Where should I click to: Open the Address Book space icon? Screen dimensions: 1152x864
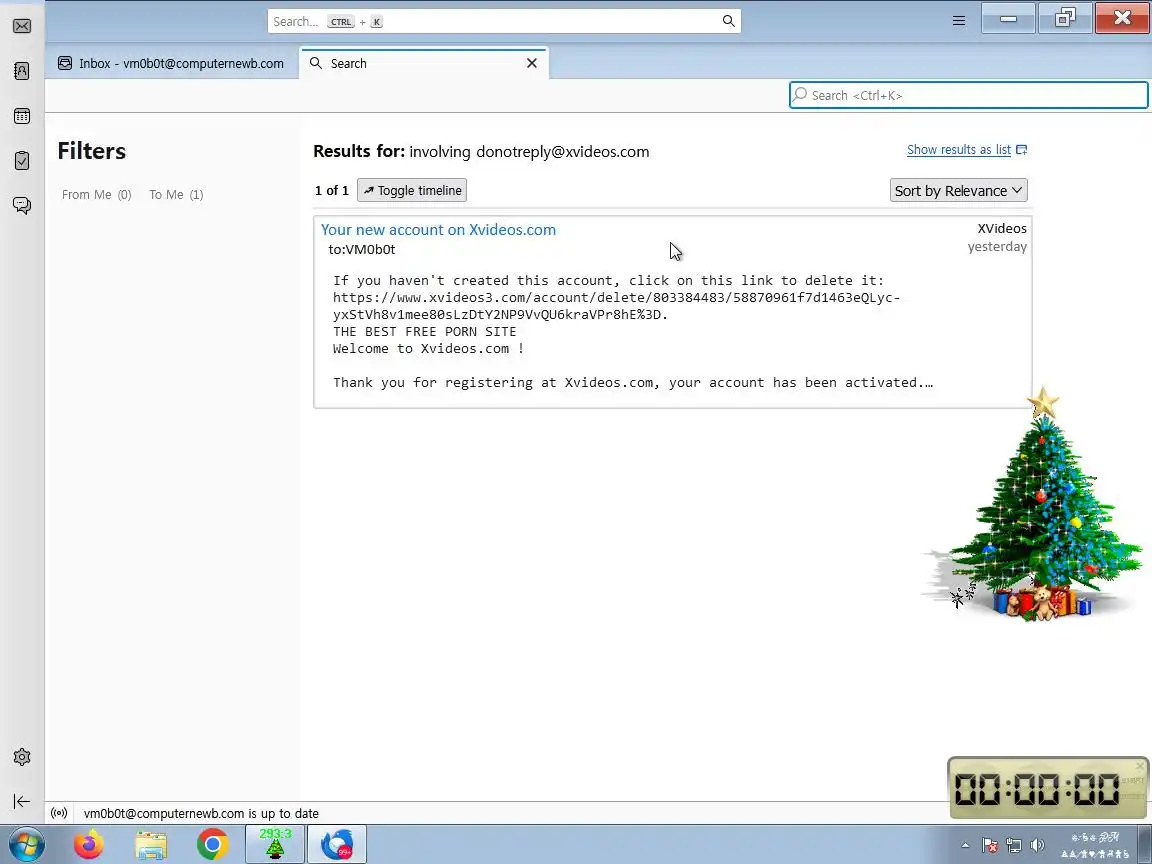22,71
